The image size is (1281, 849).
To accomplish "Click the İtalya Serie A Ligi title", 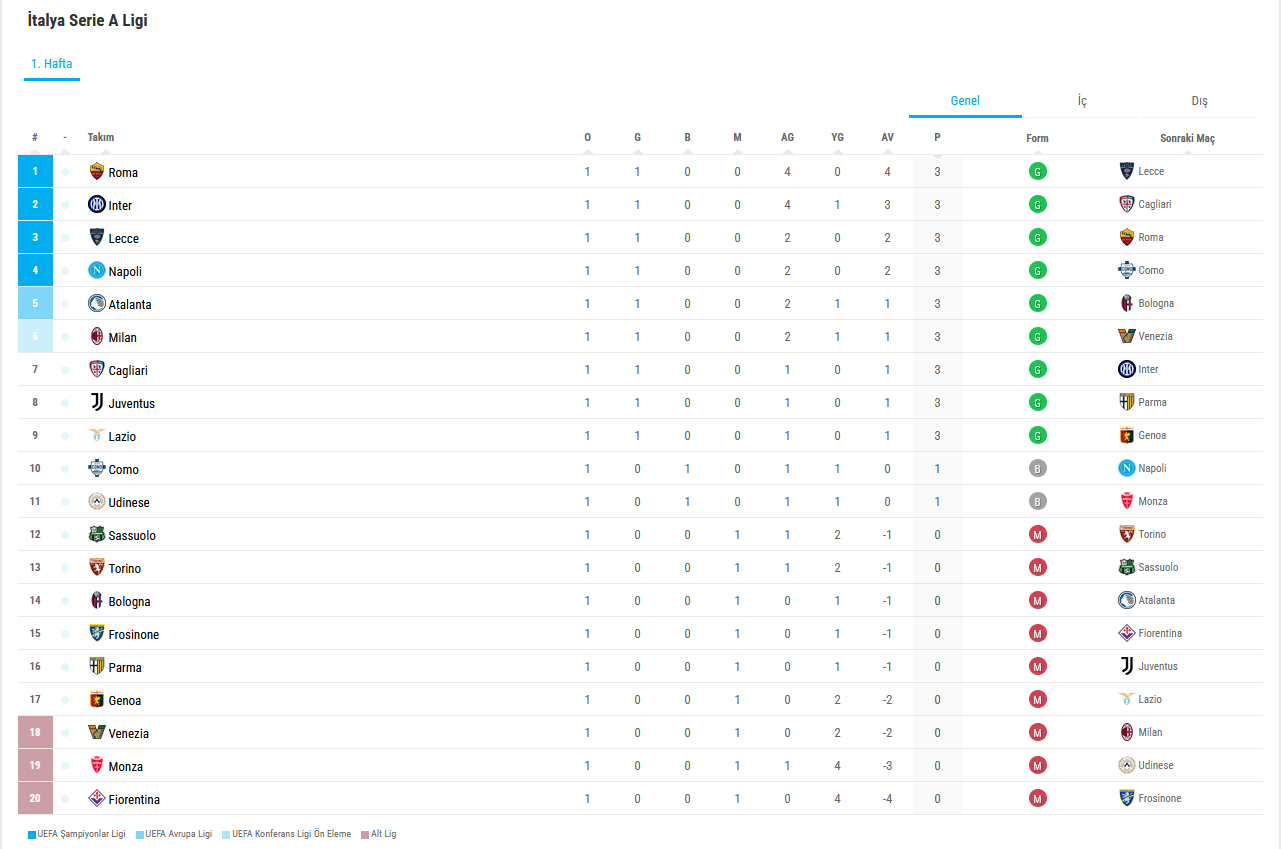I will coord(87,20).
